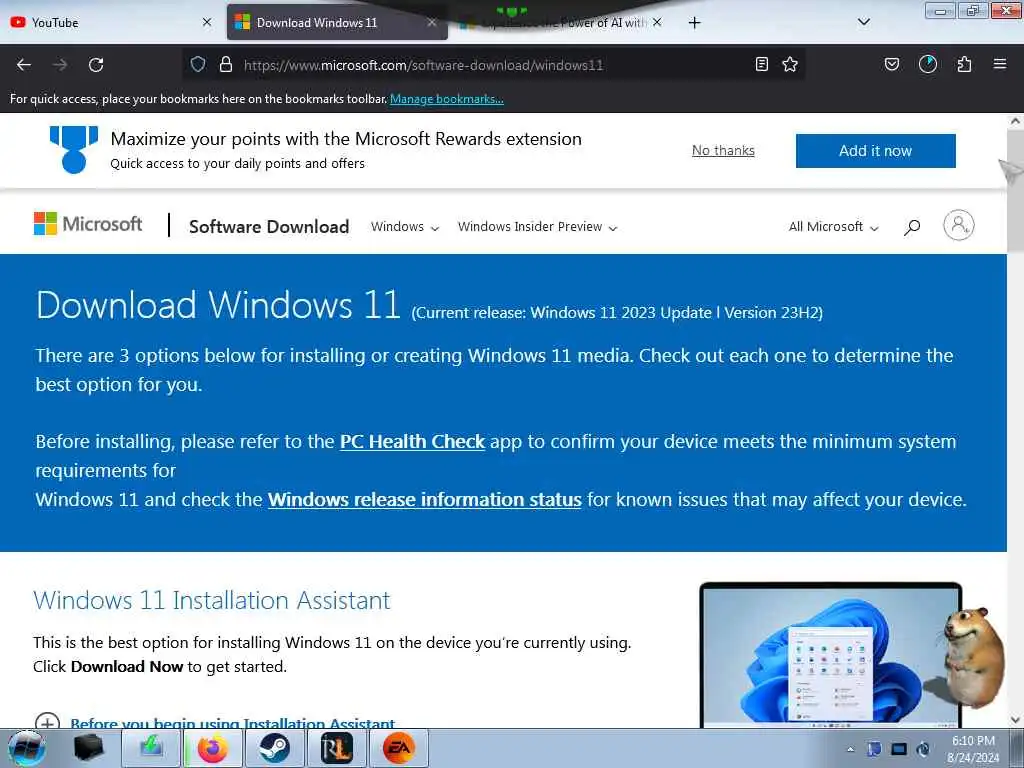Click the volume speaker tray icon
Screen dimensions: 1024x768
point(923,749)
